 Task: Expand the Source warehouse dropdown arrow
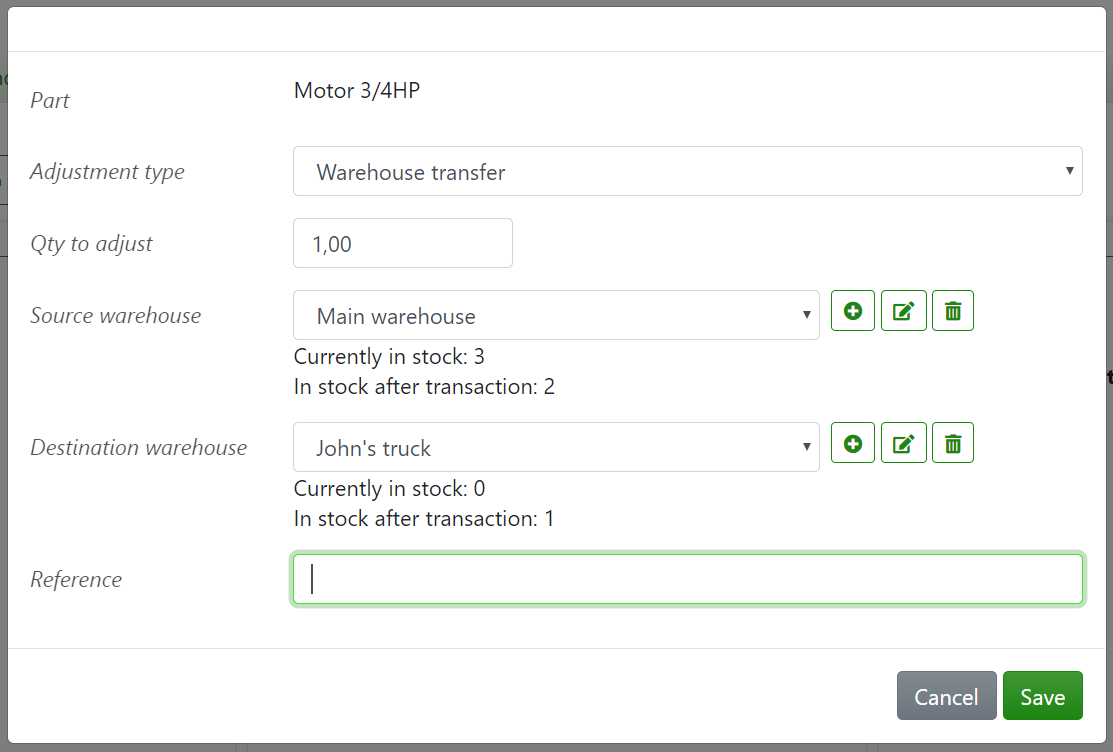[807, 314]
